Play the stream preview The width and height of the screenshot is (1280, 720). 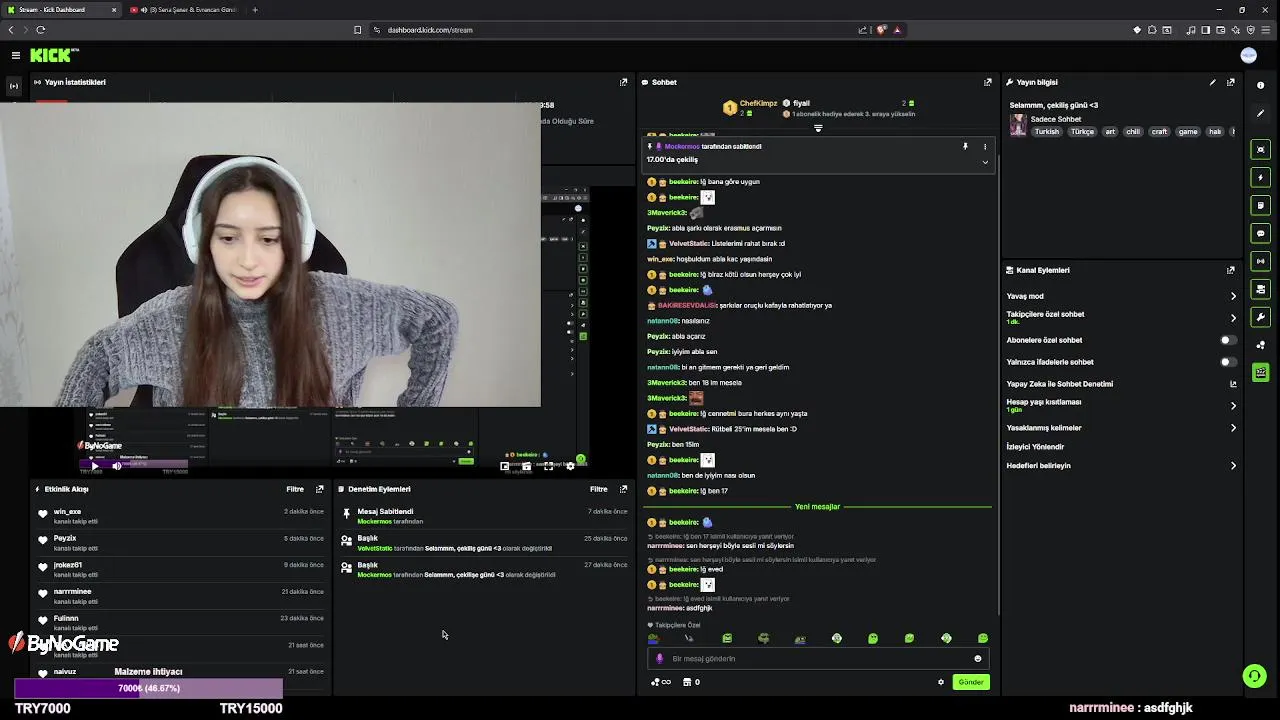(95, 465)
